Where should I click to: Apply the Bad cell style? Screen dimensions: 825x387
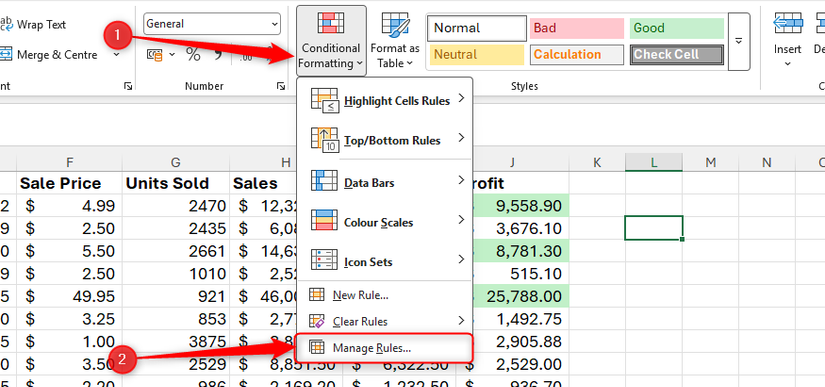pyautogui.click(x=577, y=28)
